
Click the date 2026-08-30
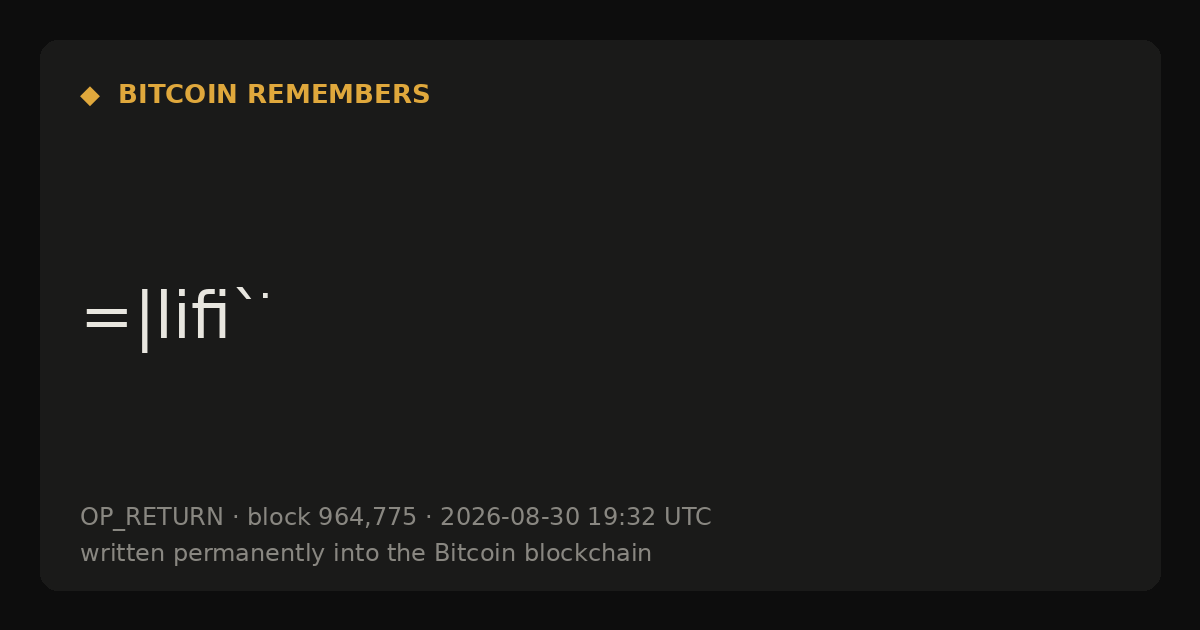(x=510, y=517)
